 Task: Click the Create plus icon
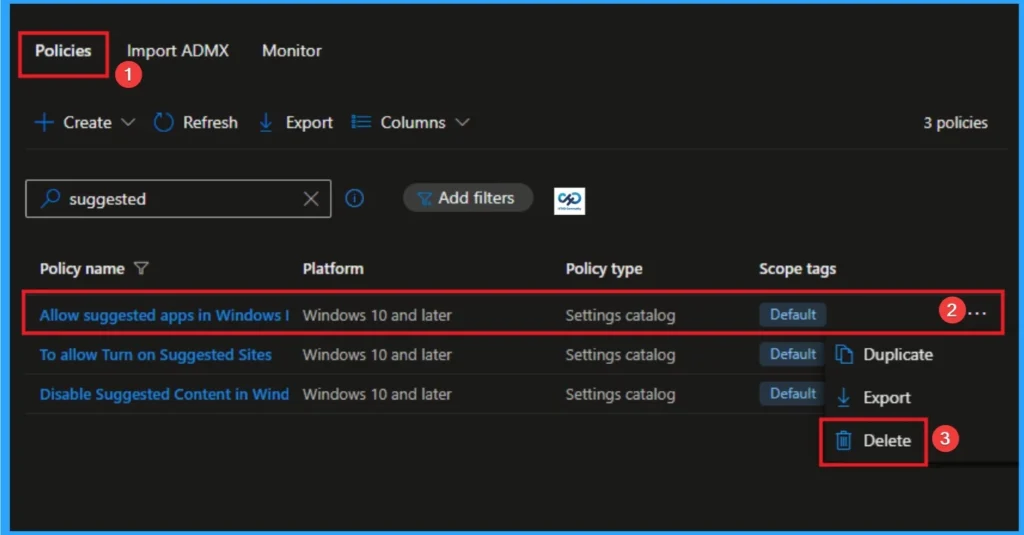coord(44,122)
